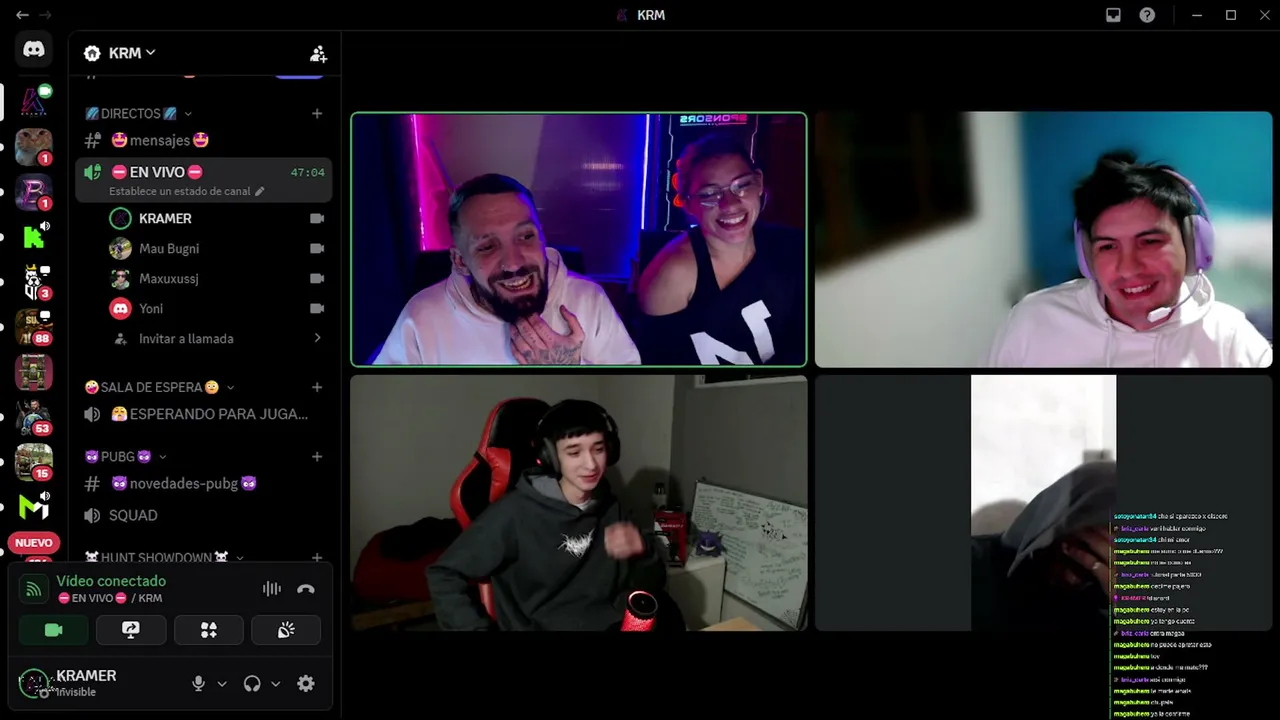Open microphone input options arrow
The image size is (1280, 720).
click(222, 684)
